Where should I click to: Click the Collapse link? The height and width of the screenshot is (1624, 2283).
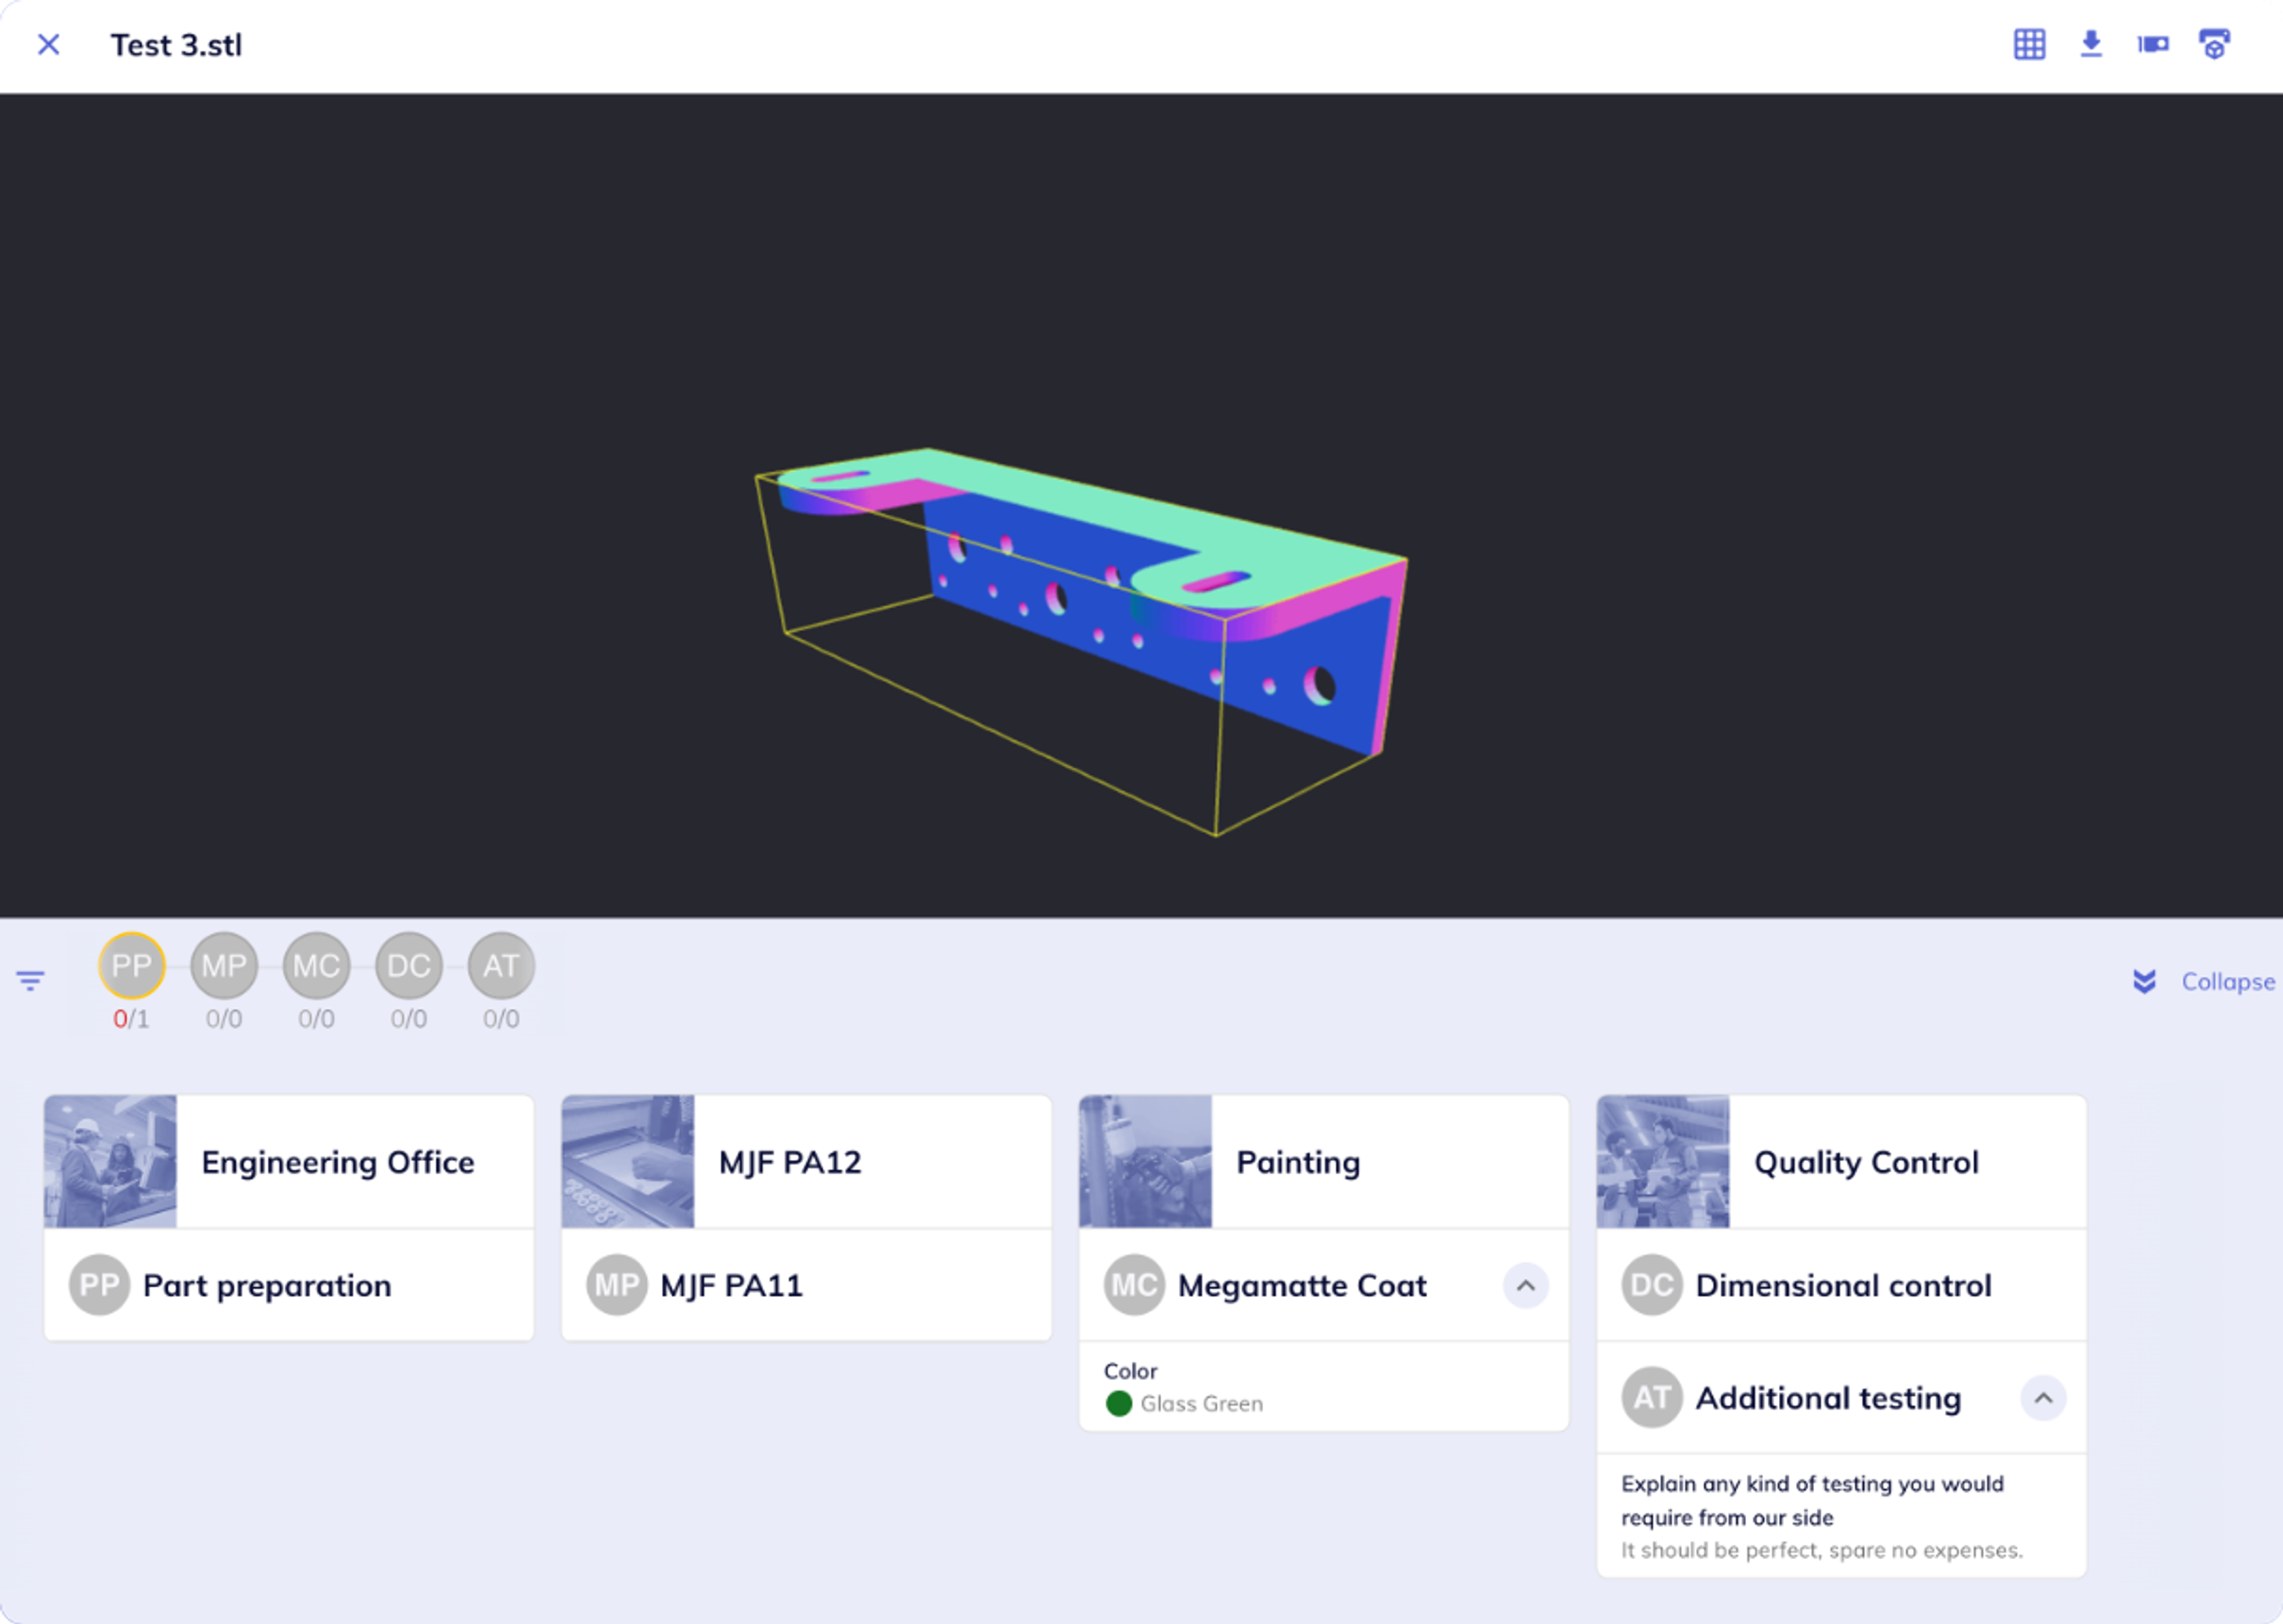point(2227,982)
